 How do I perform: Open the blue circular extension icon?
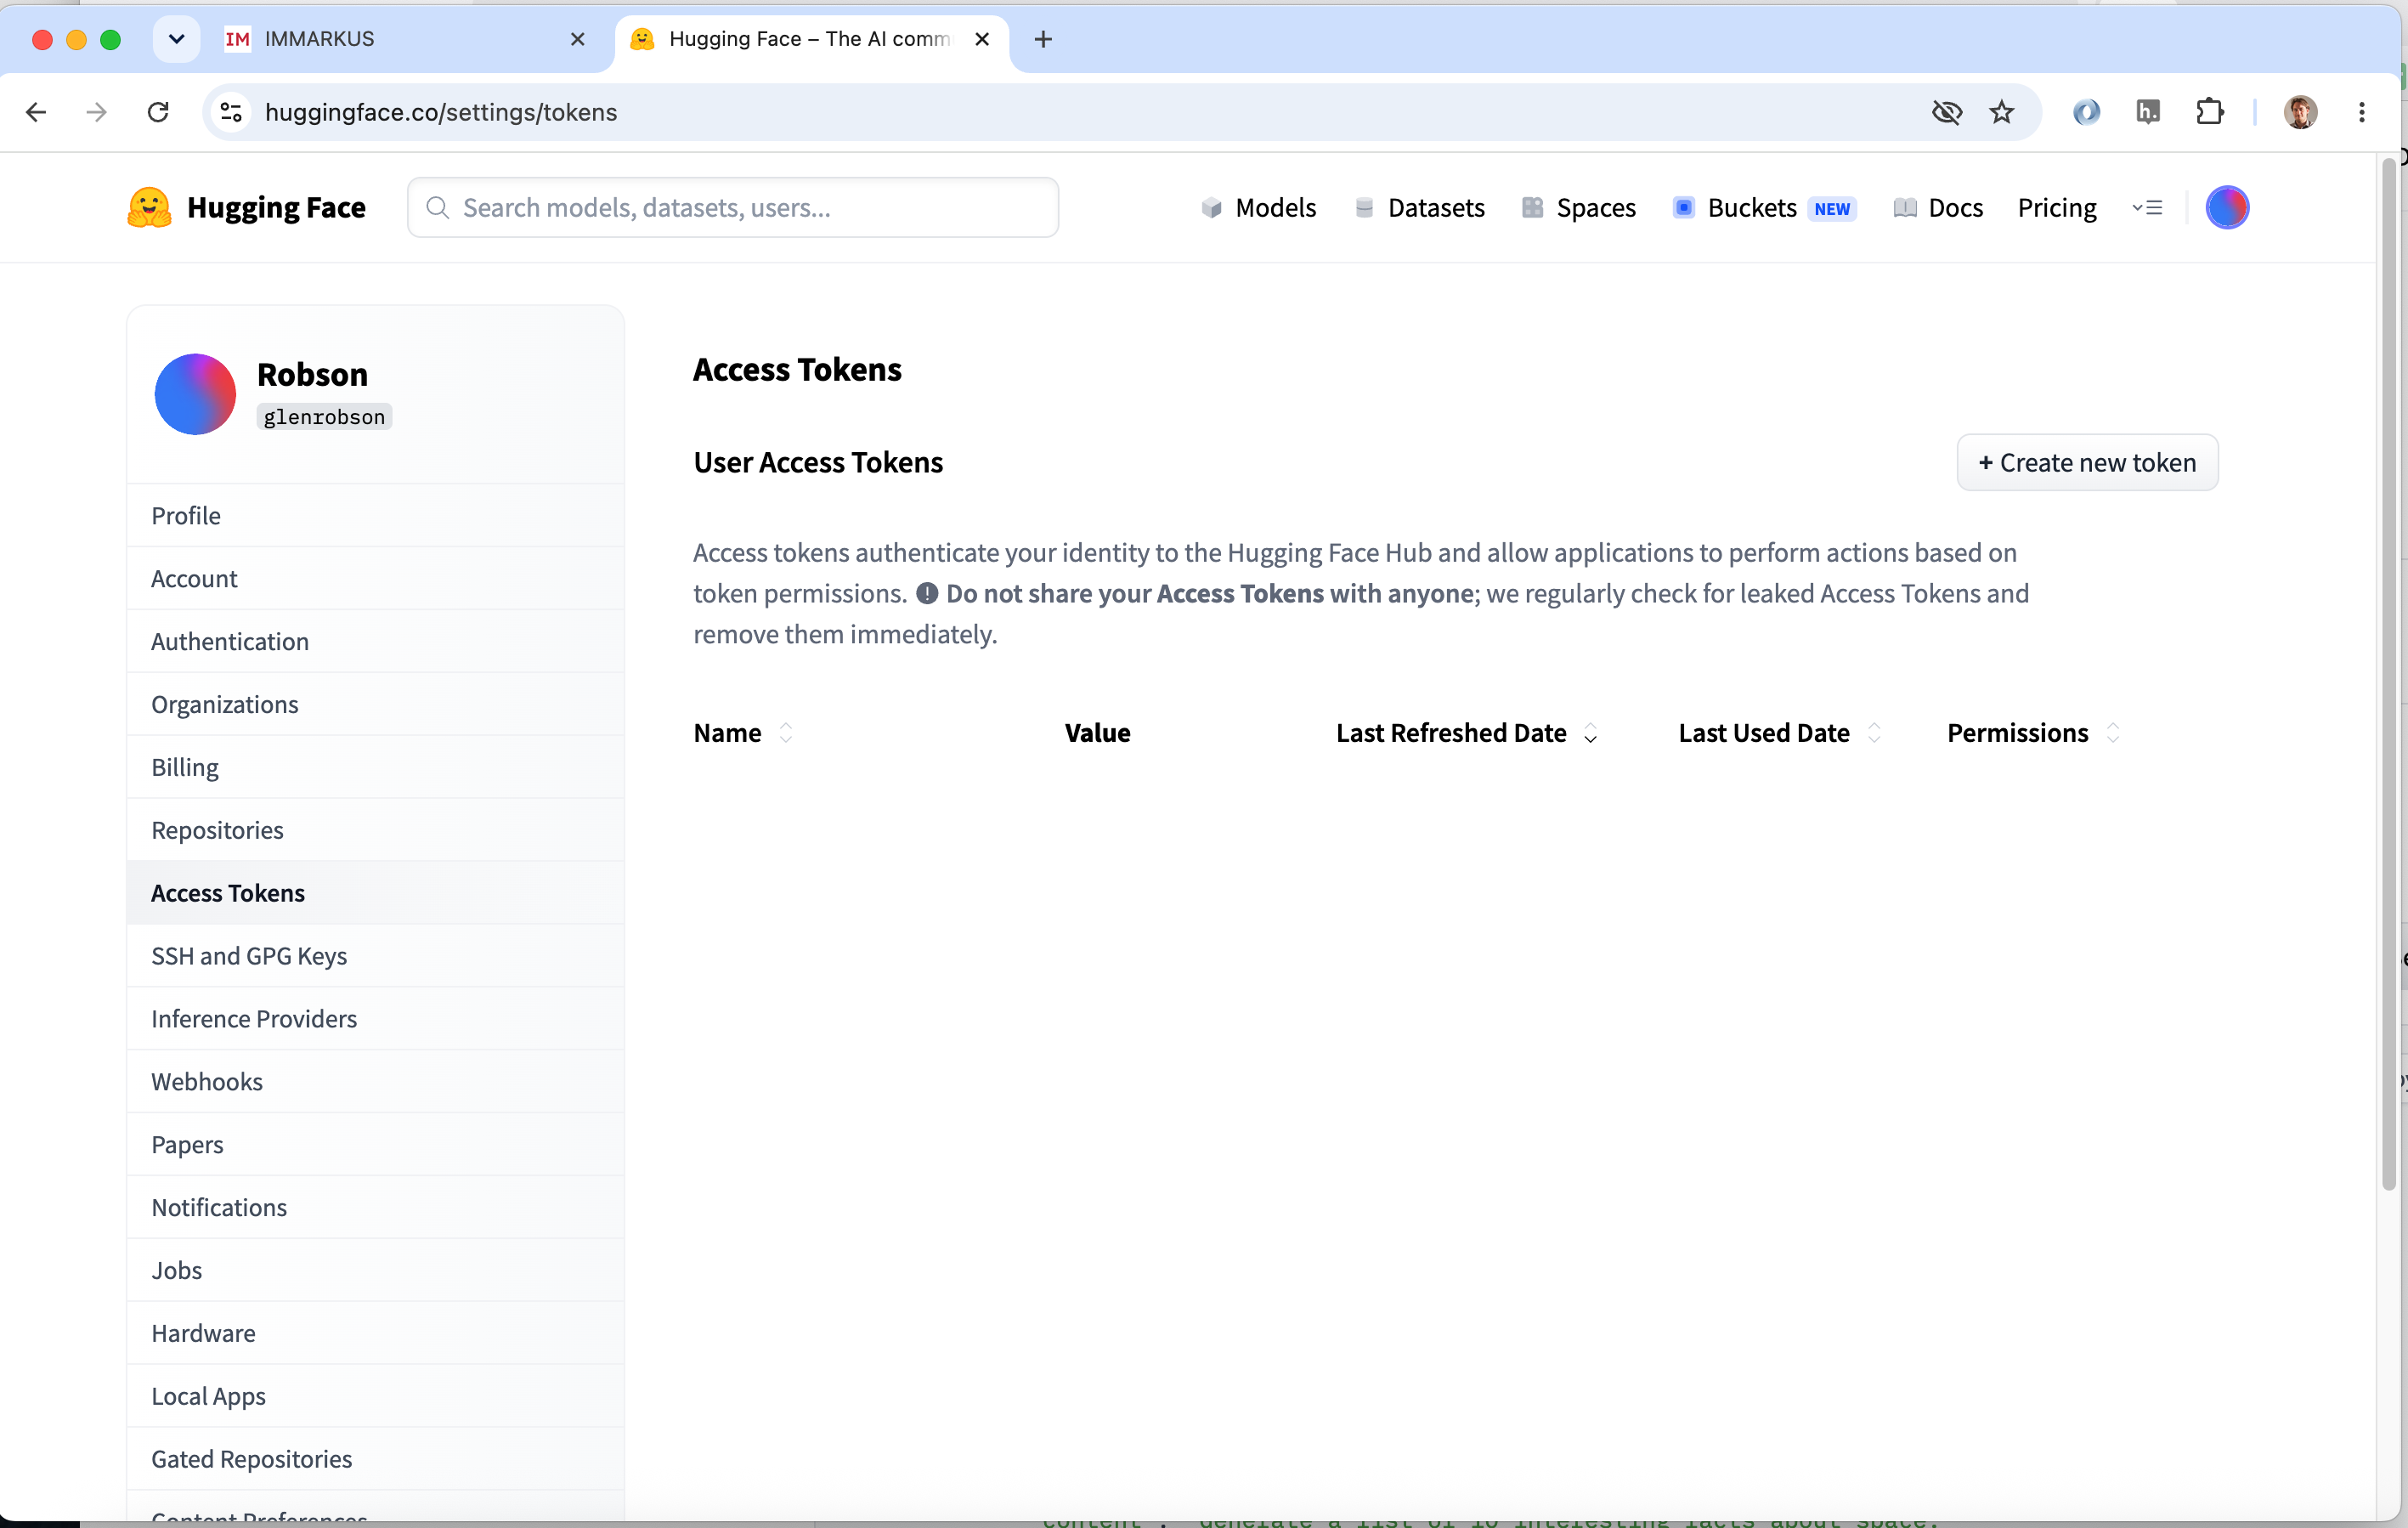coord(2086,112)
